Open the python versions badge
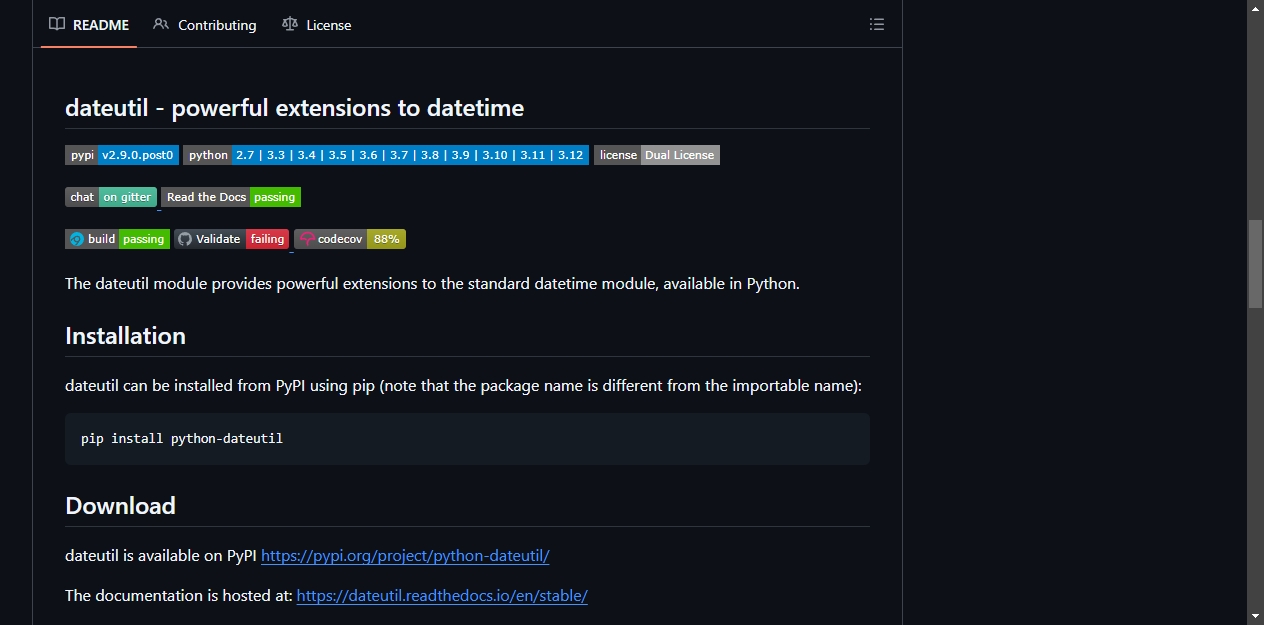Image resolution: width=1264 pixels, height=625 pixels. [386, 155]
